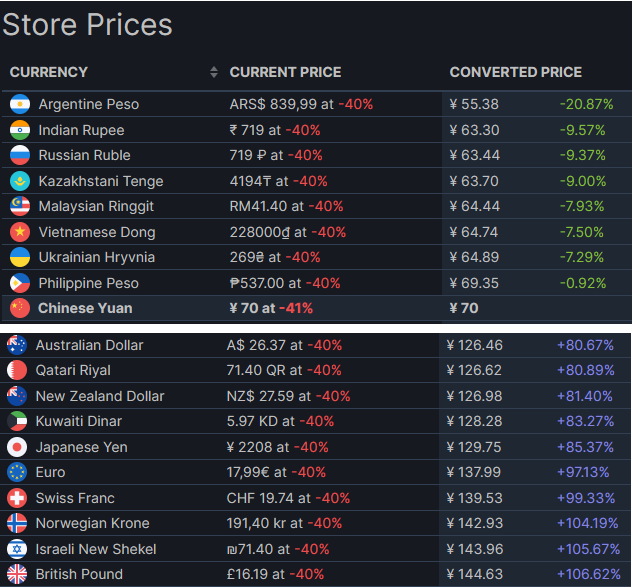Select the Japanese Yen currency name
The image size is (632, 587).
[x=81, y=447]
